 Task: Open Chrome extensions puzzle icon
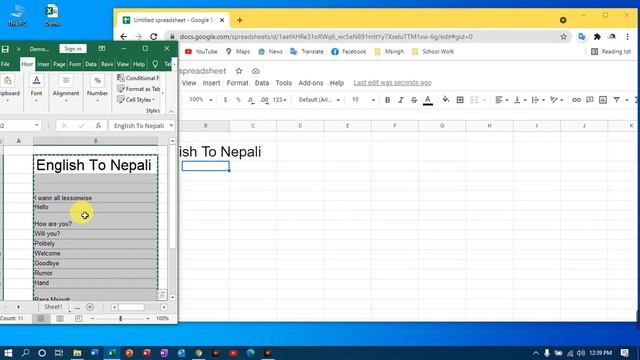point(597,37)
